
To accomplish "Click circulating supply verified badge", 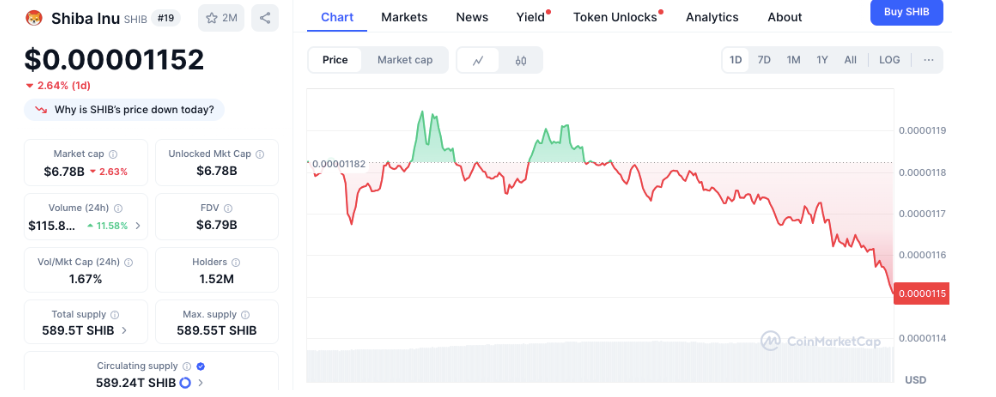I will [201, 366].
